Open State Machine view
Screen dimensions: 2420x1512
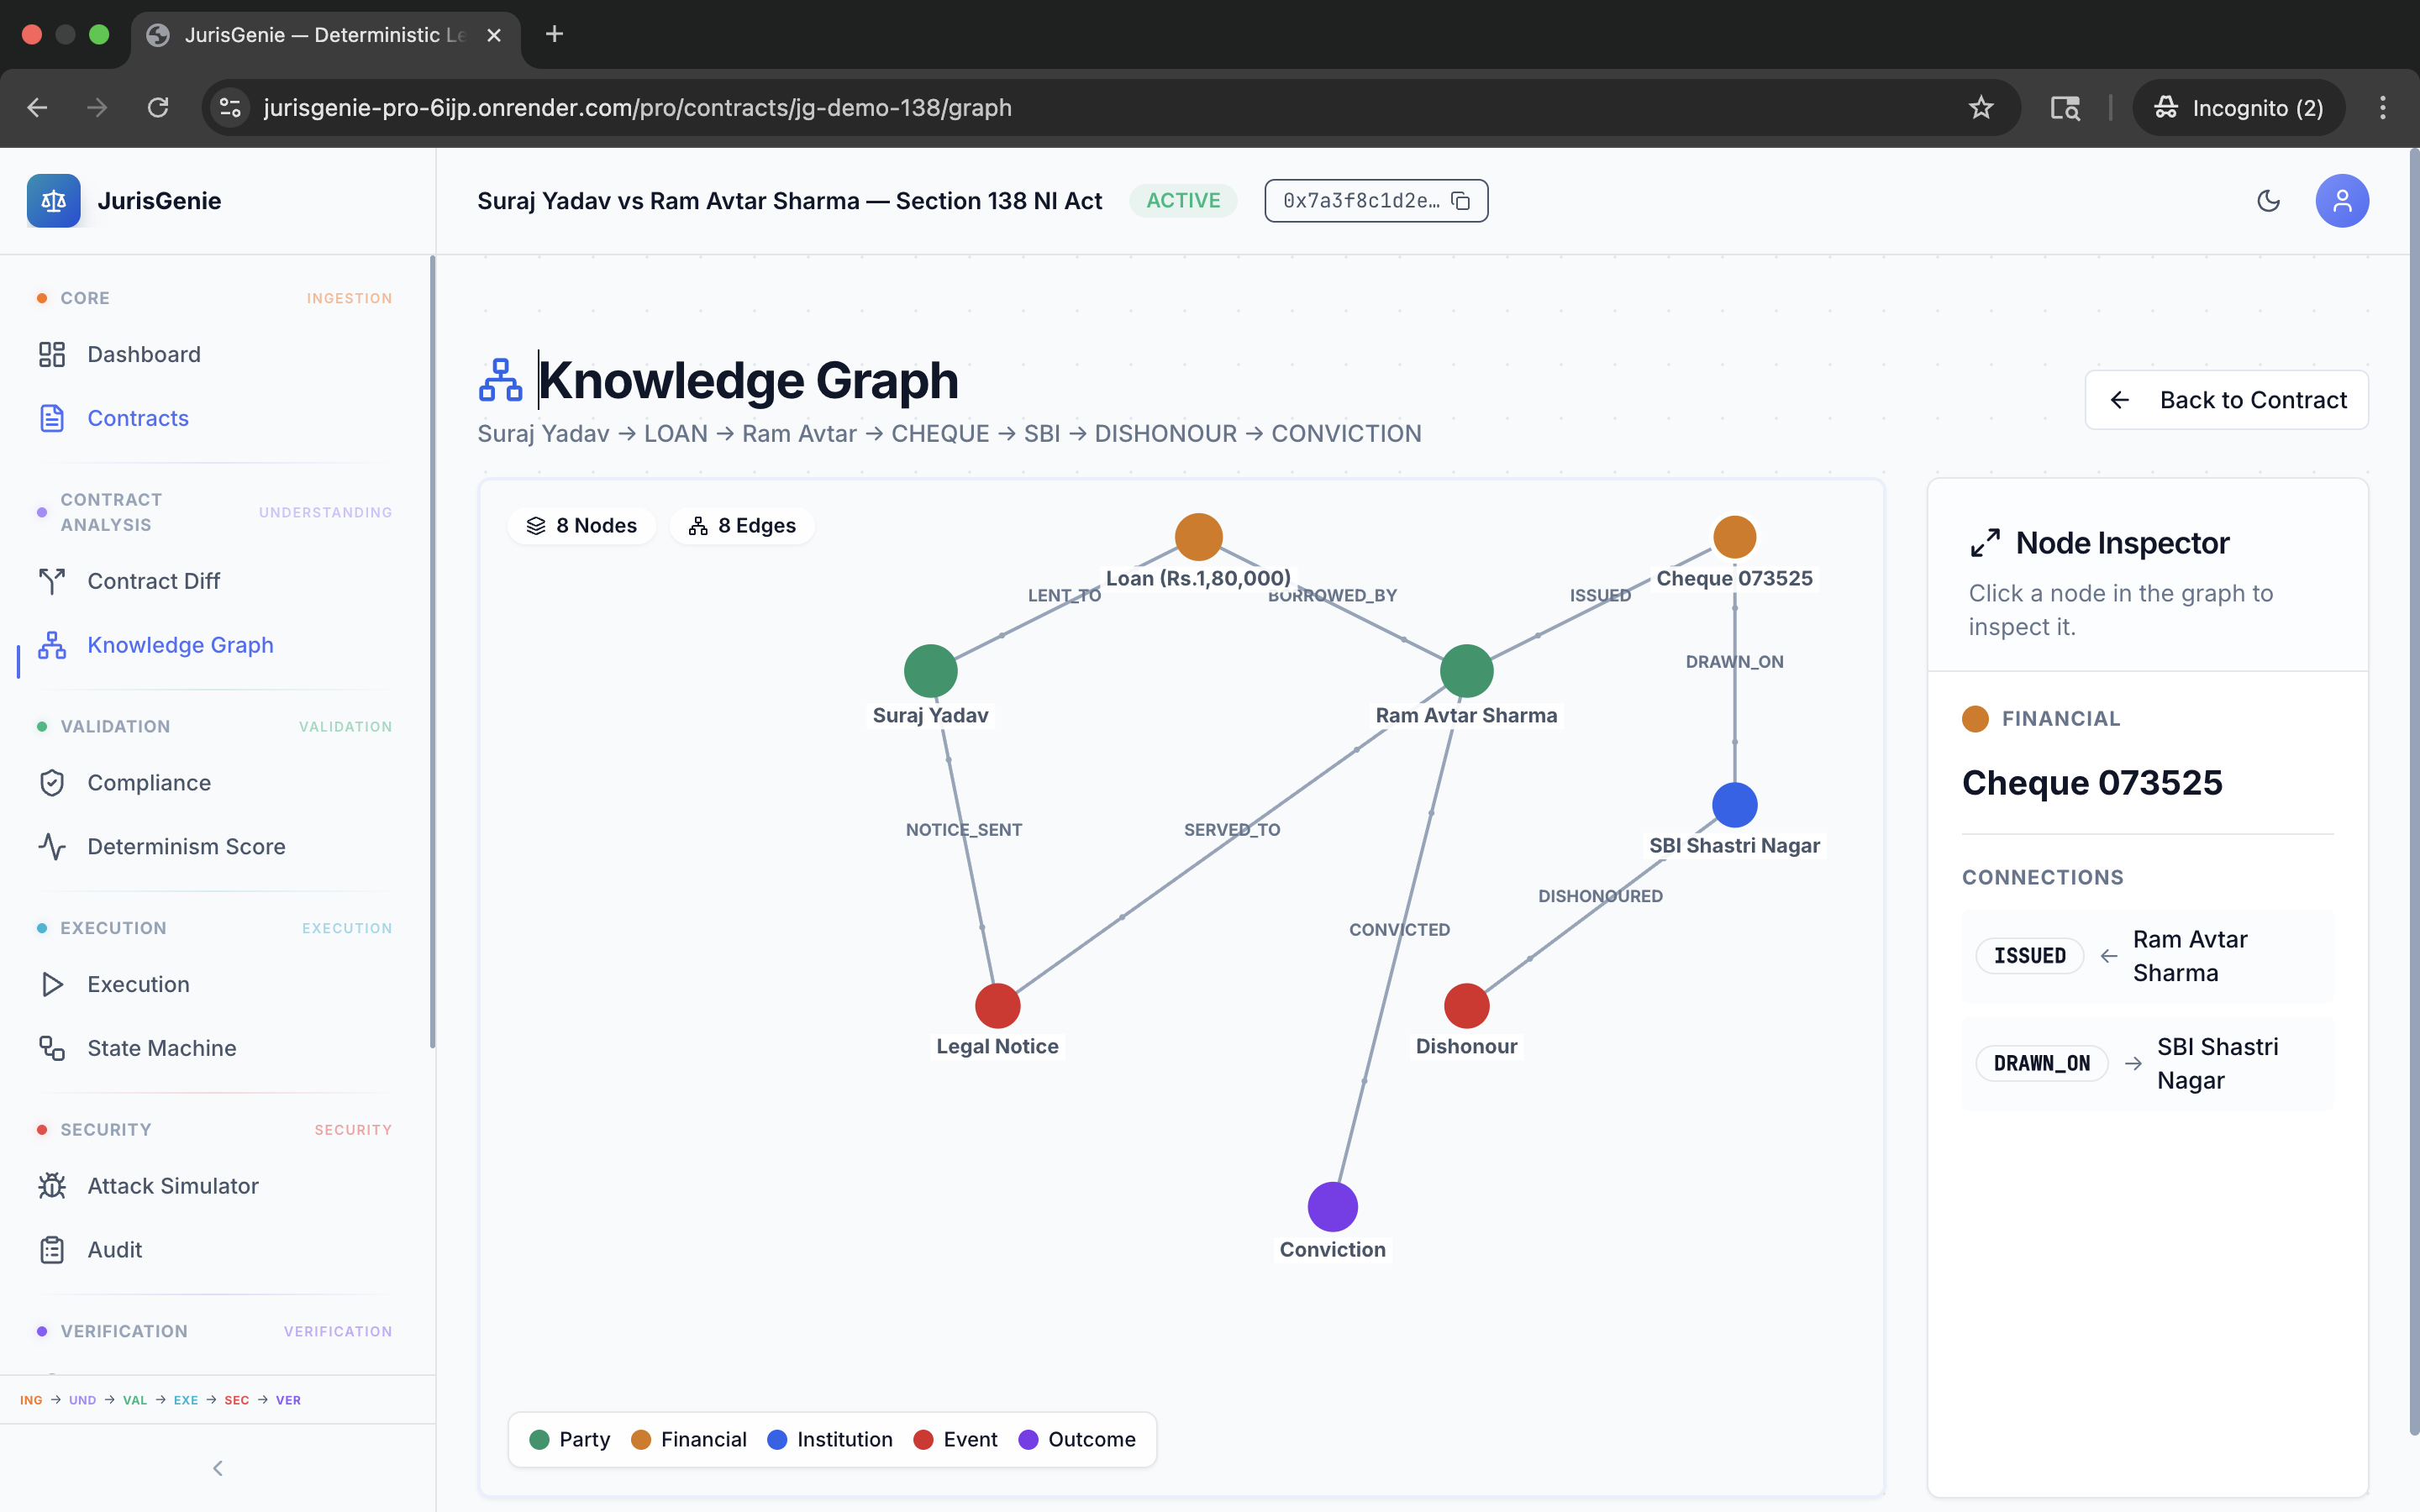coord(161,1048)
